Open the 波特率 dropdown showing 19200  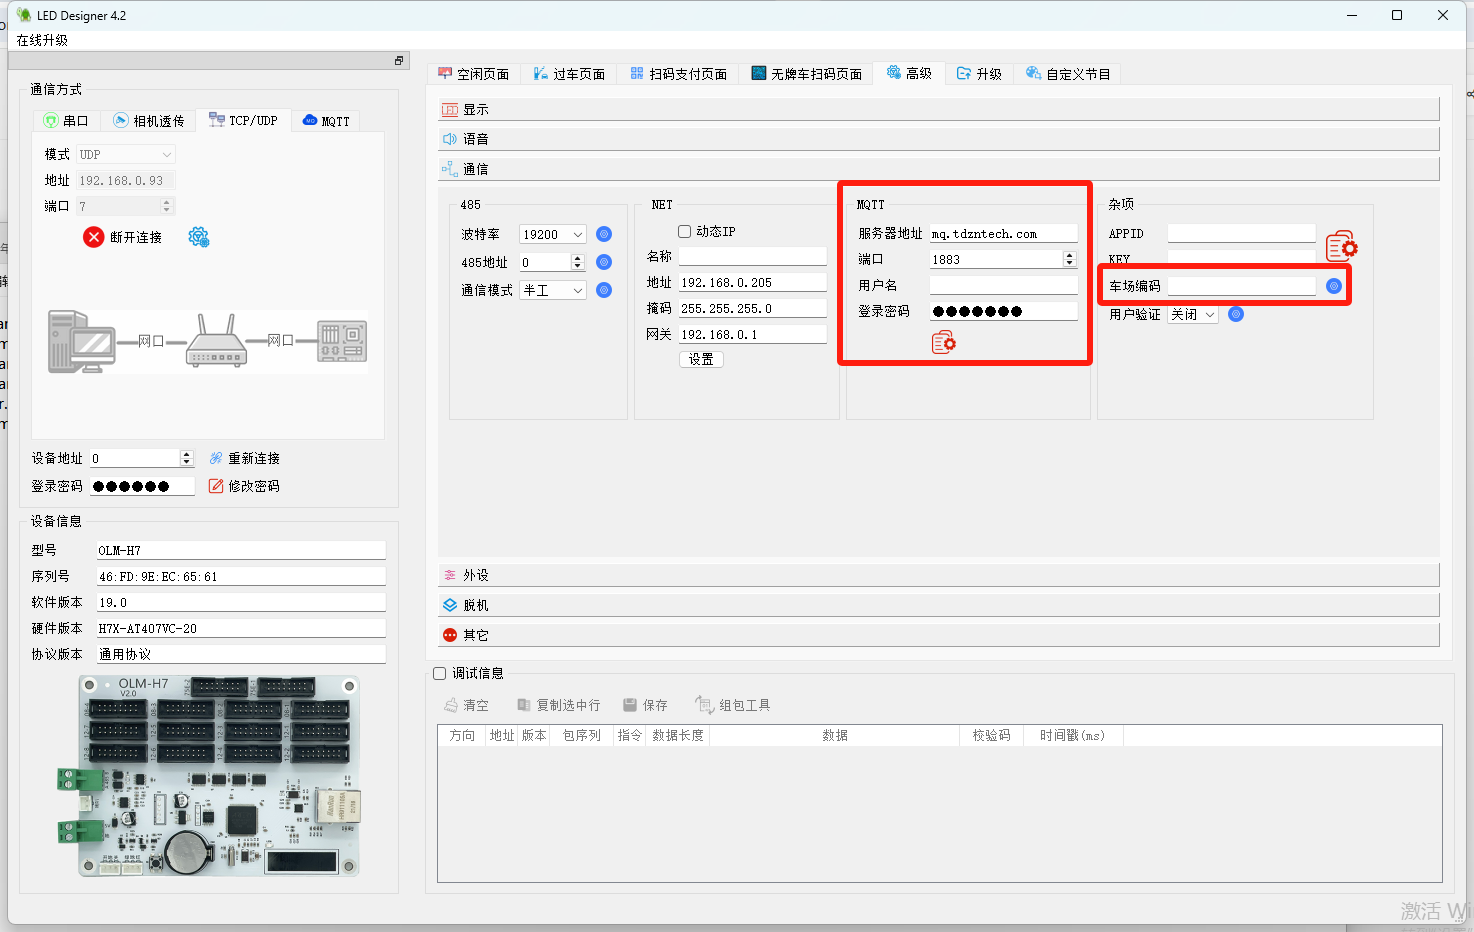pyautogui.click(x=553, y=234)
